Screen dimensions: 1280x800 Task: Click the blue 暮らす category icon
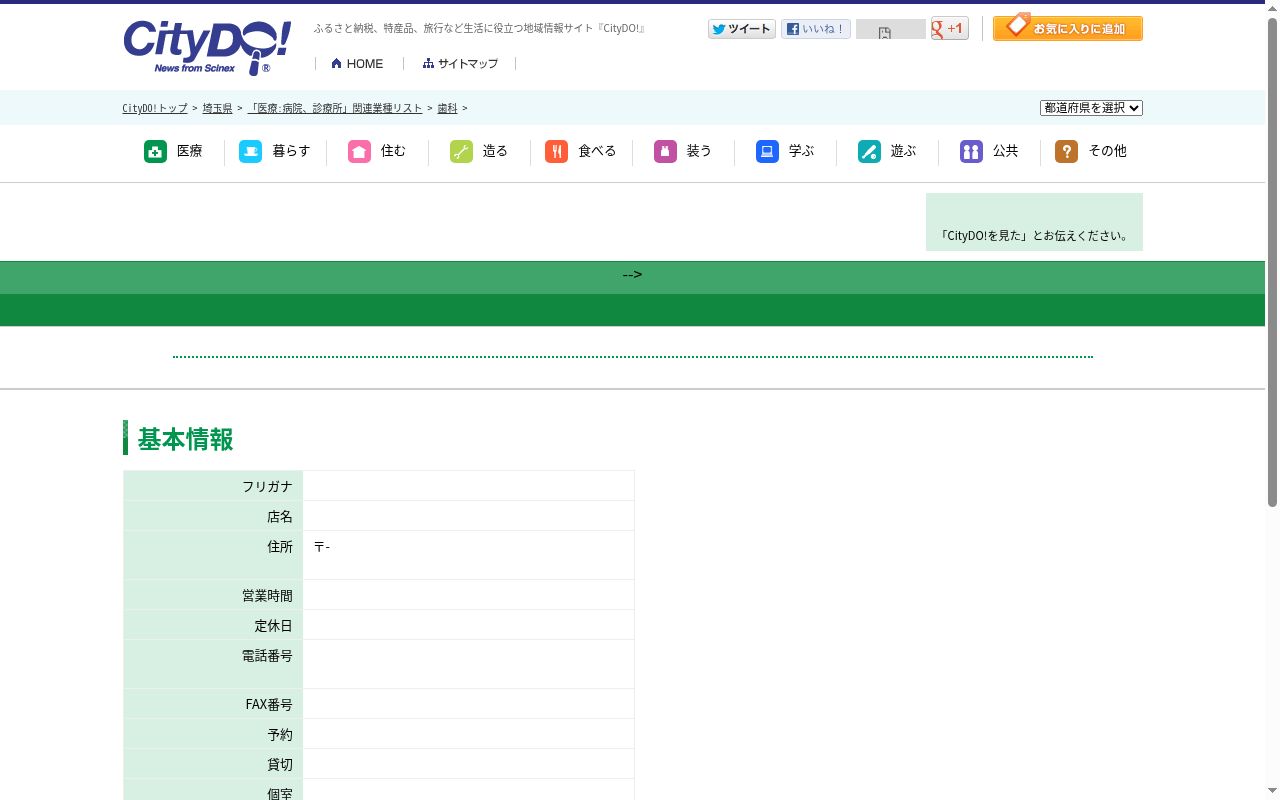click(250, 151)
